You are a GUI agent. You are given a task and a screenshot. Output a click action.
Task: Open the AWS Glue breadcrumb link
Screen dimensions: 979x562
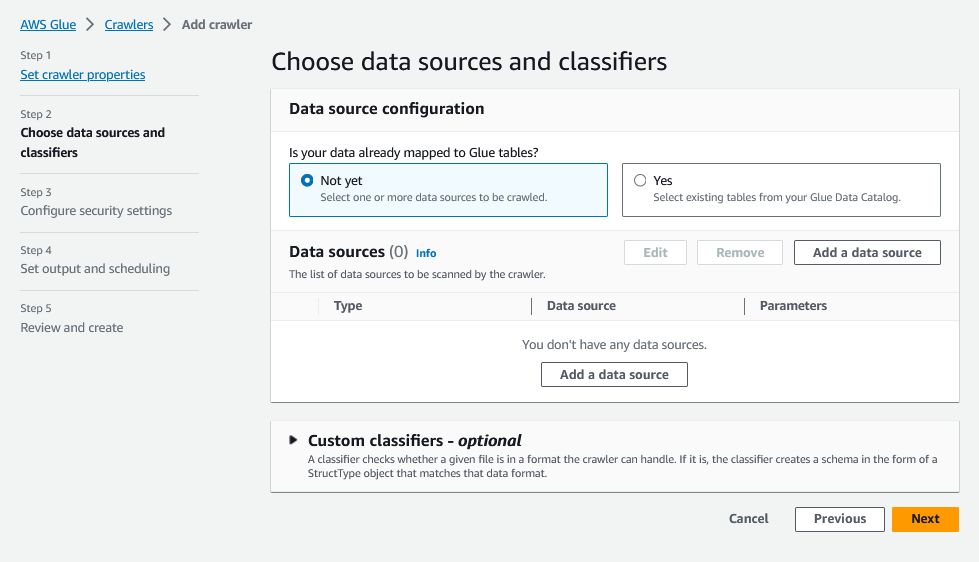point(48,24)
